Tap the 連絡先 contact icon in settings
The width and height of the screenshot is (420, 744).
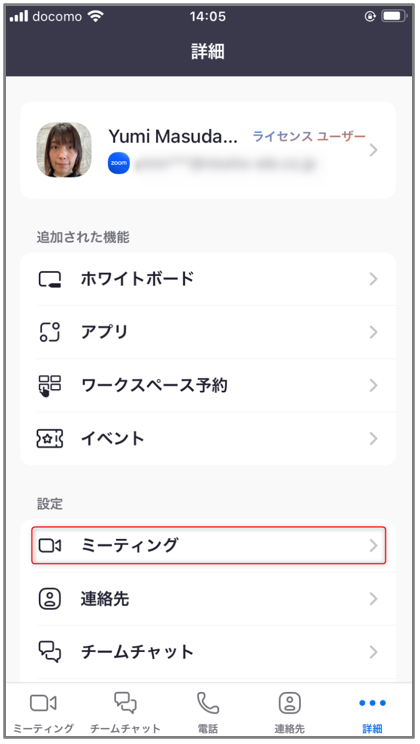50,598
